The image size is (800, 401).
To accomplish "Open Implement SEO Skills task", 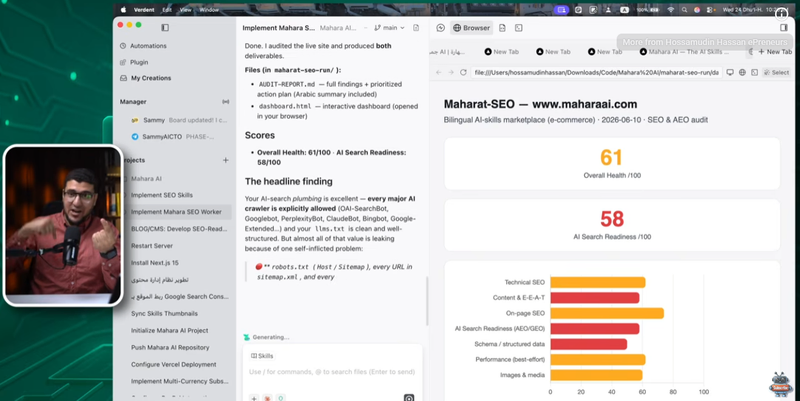I will tap(162, 195).
